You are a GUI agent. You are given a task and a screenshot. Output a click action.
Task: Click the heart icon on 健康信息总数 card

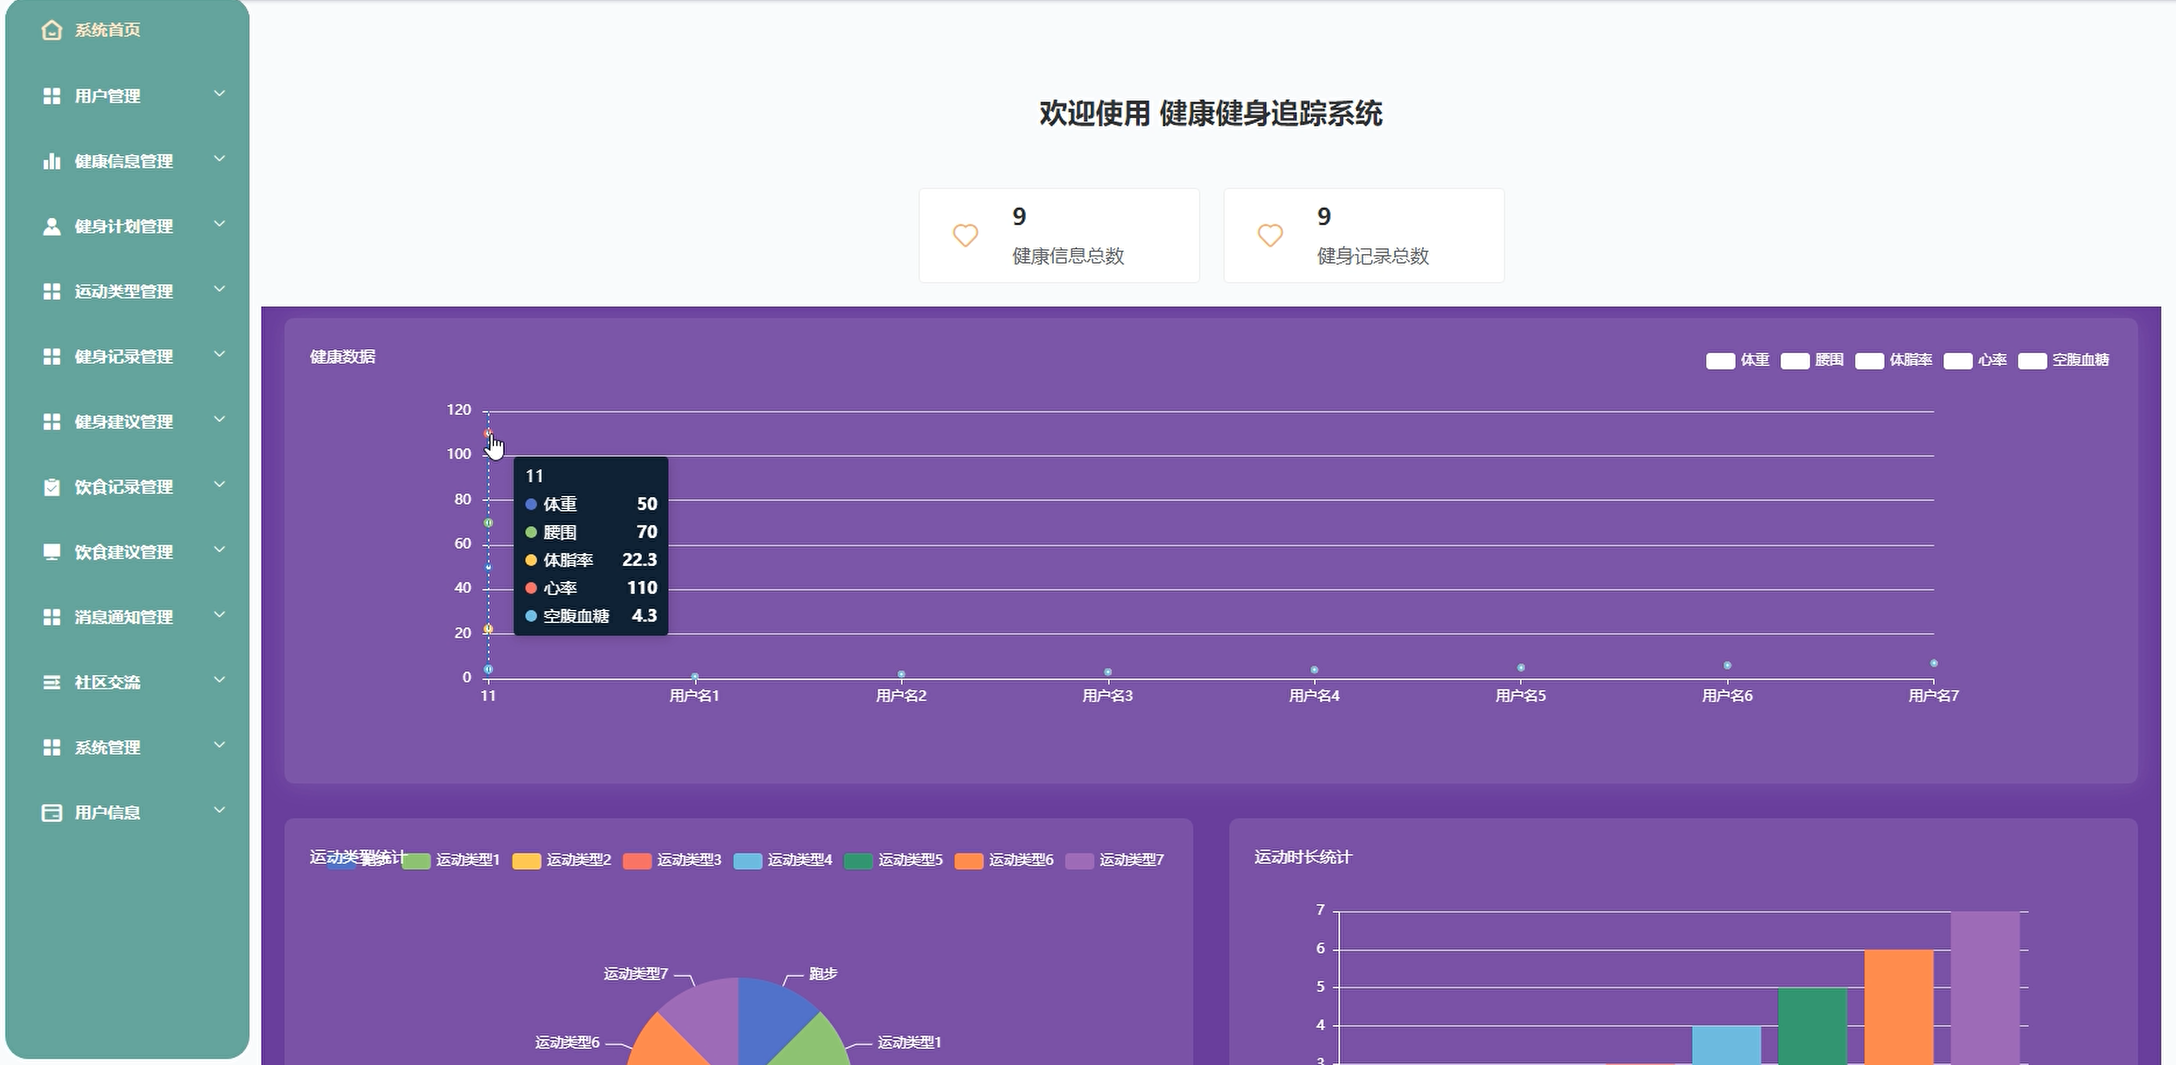965,235
